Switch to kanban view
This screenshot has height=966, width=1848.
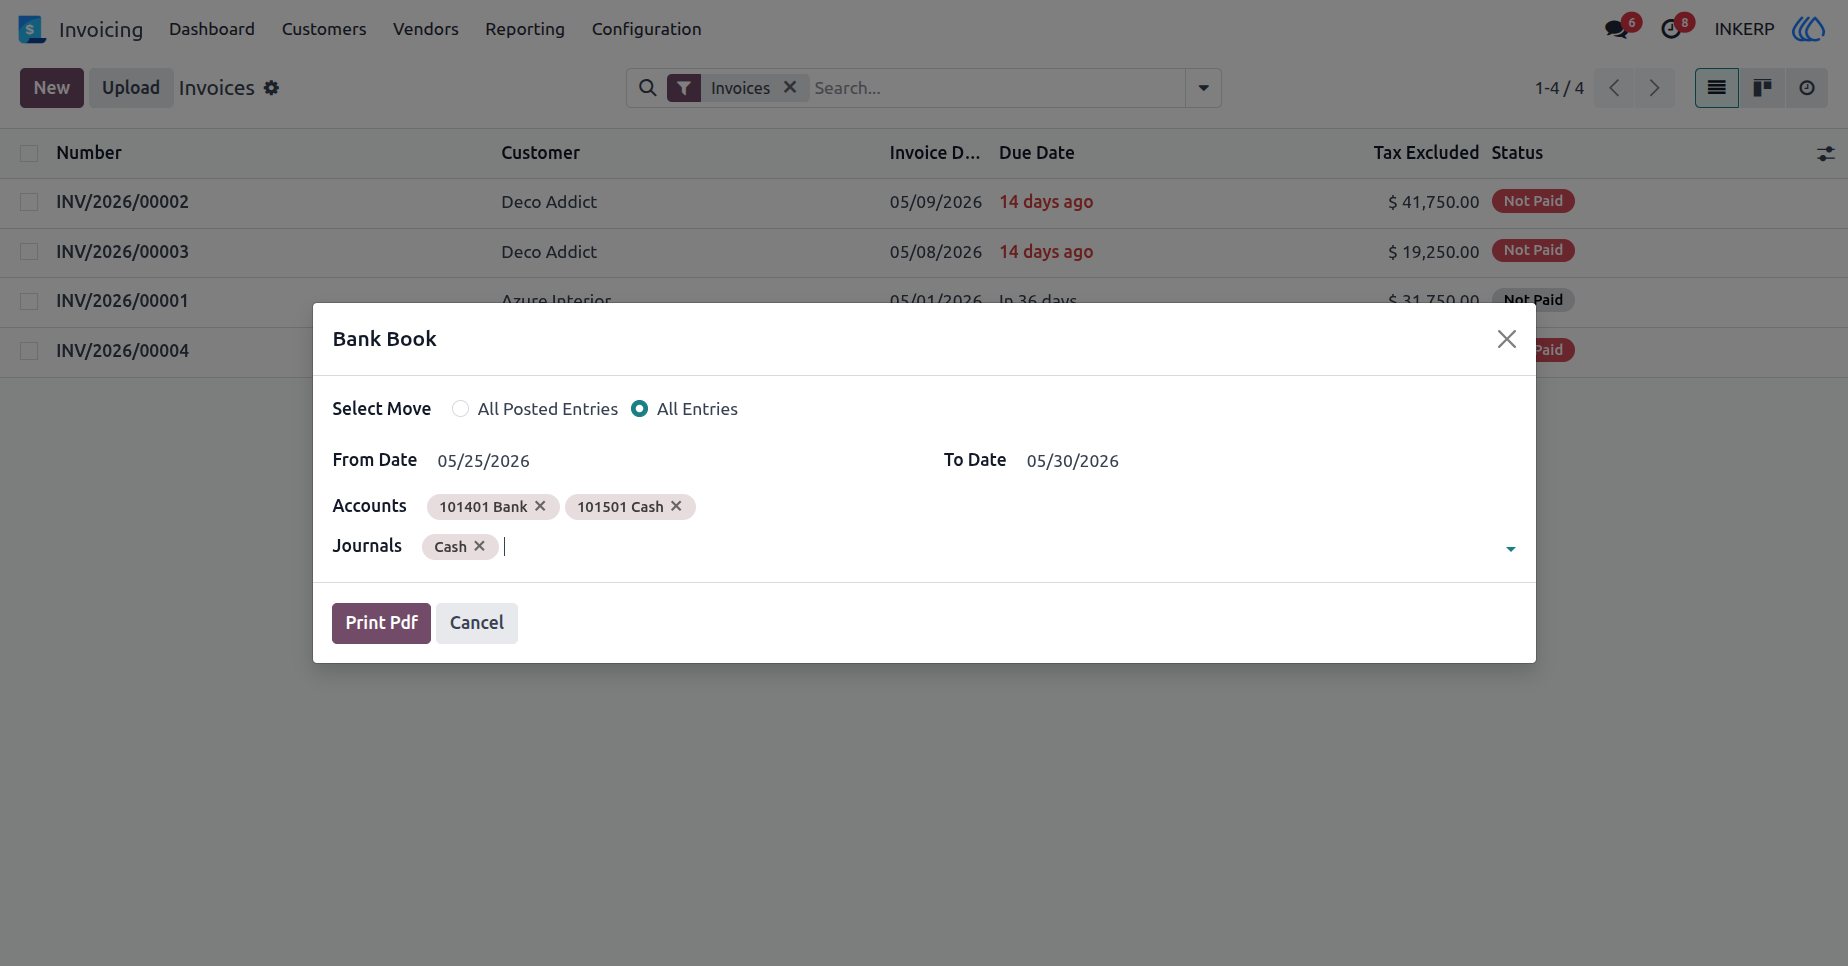(x=1762, y=88)
